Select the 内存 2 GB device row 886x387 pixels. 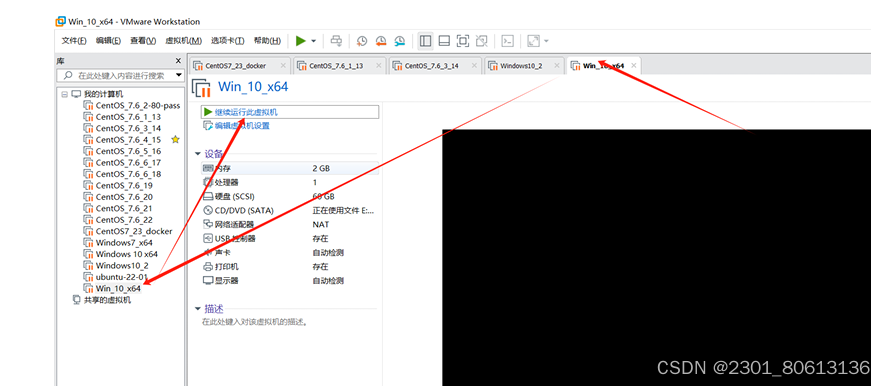[290, 168]
